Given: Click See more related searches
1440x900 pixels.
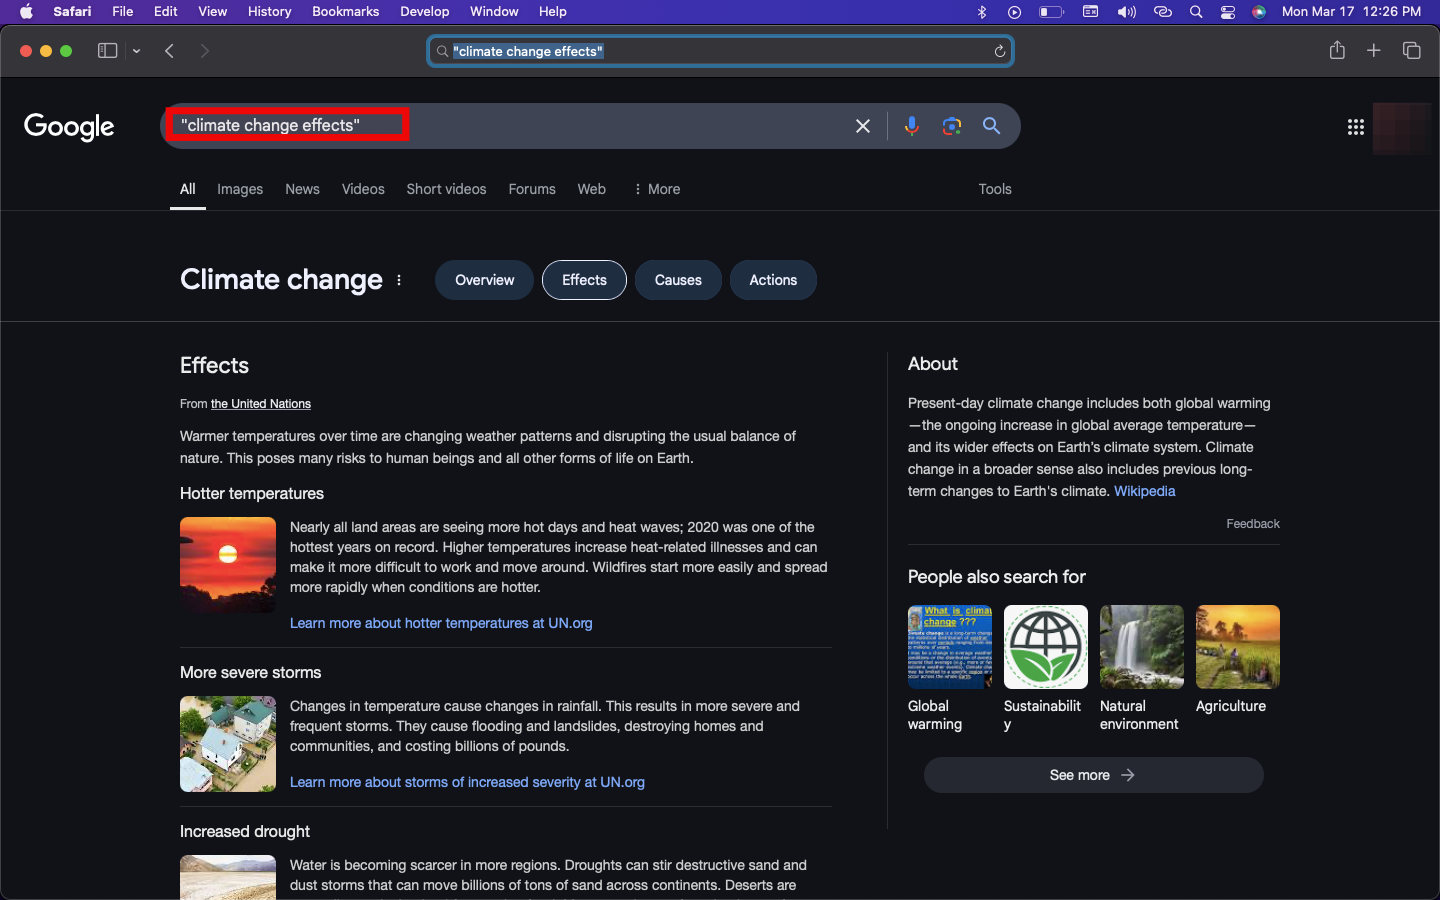Looking at the screenshot, I should pos(1093,775).
